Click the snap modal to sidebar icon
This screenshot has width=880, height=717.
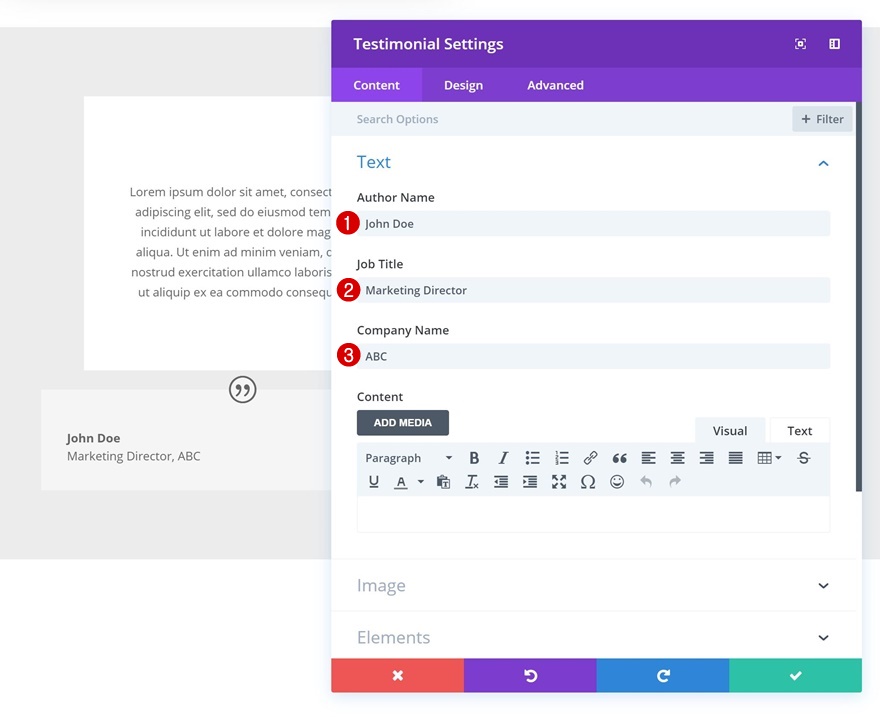coord(835,44)
